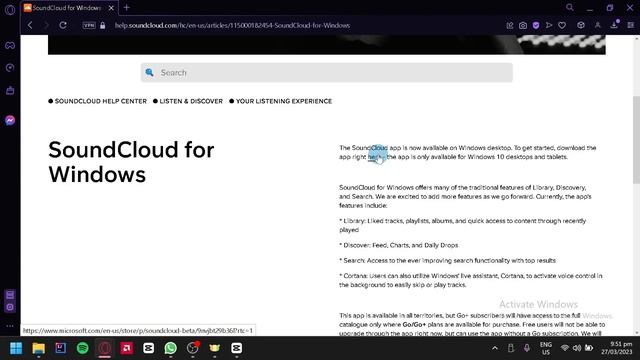Image resolution: width=640 pixels, height=360 pixels.
Task: Open the Opera GX main menu logo
Action: tap(10, 10)
